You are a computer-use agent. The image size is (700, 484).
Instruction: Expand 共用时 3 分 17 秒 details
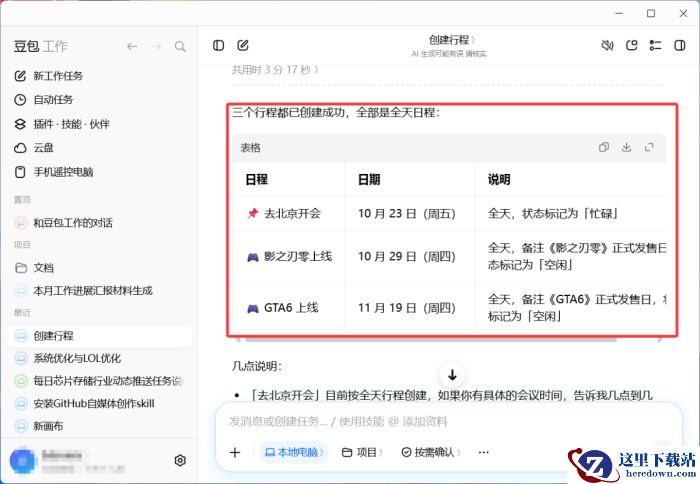coord(275,70)
